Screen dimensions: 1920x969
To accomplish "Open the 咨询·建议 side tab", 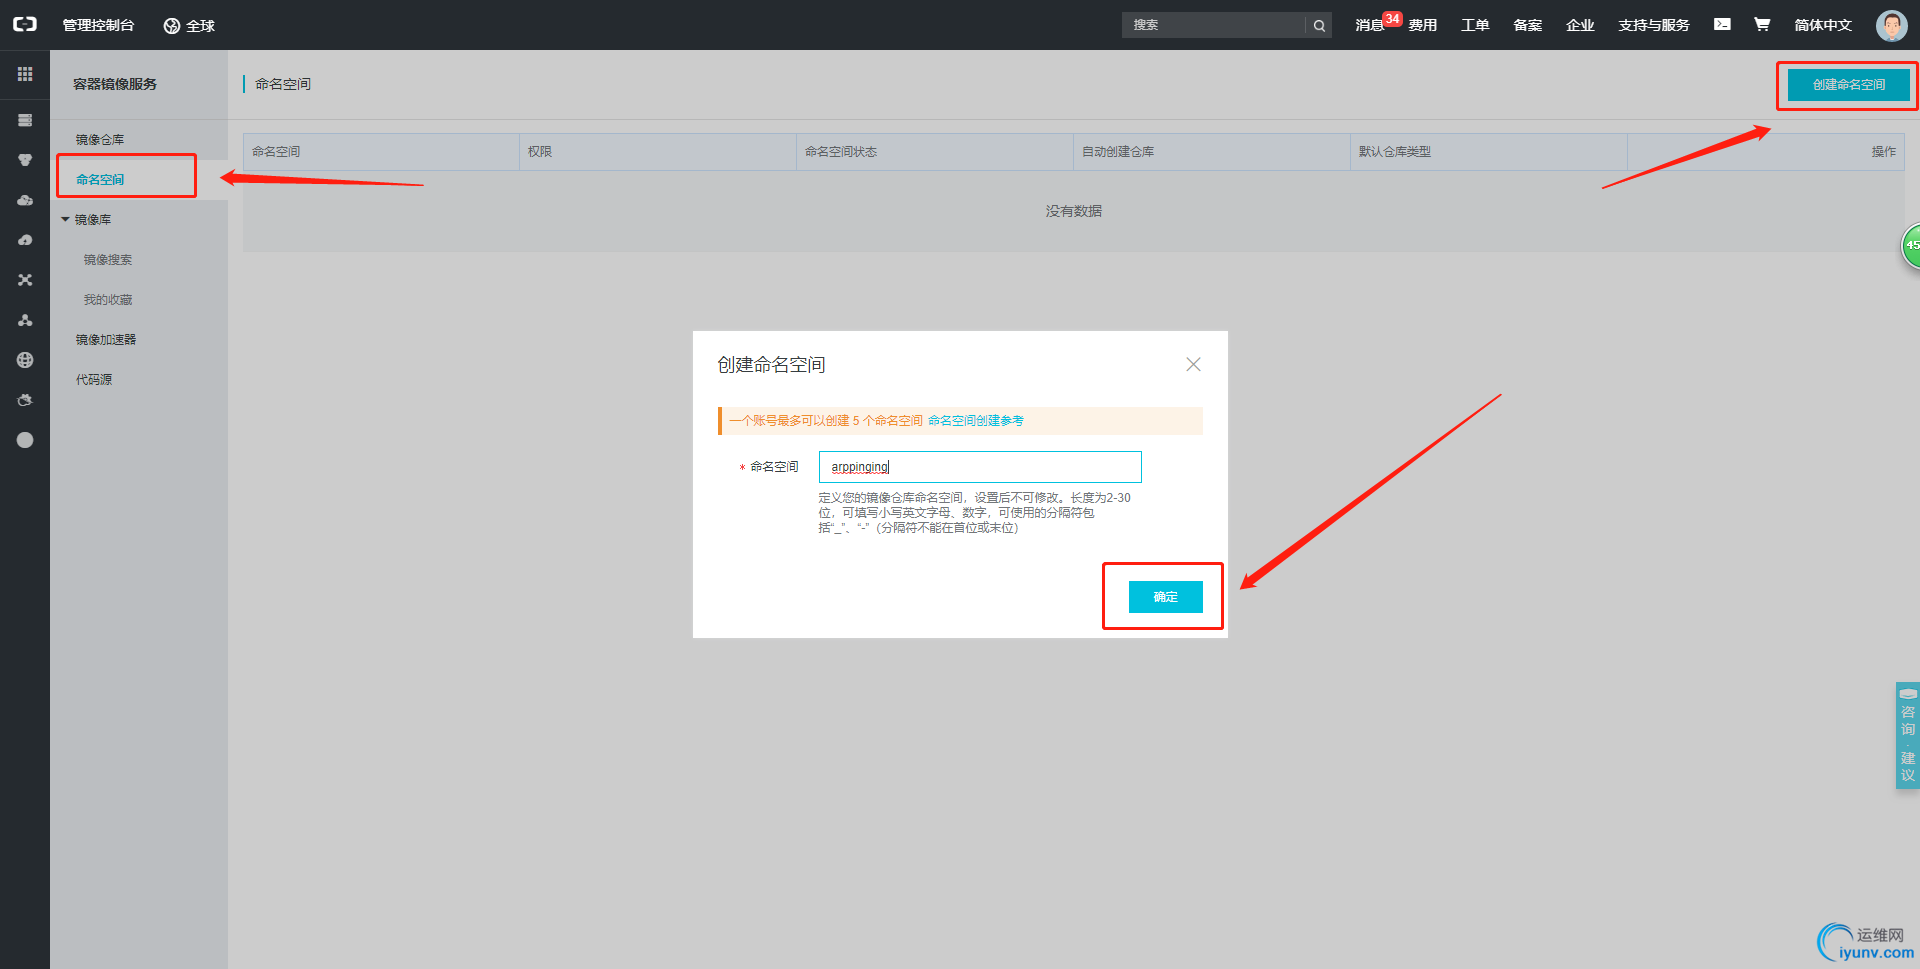I will click(x=1908, y=736).
